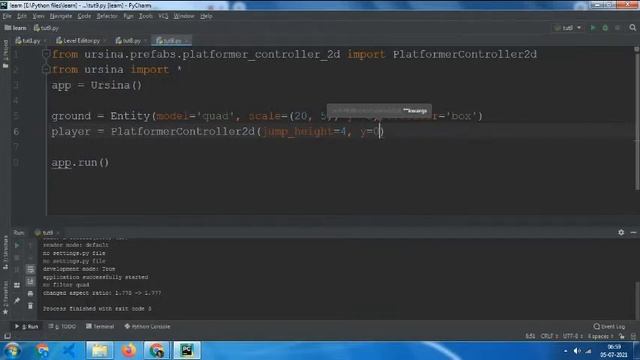The width and height of the screenshot is (640, 360).
Task: Toggle scroll to end in Run console
Action: click(30, 282)
